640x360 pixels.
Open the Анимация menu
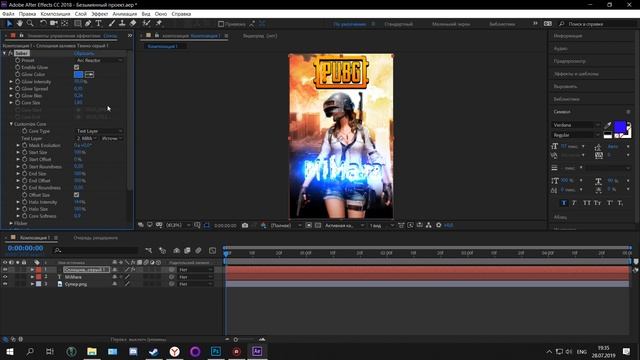pyautogui.click(x=125, y=14)
